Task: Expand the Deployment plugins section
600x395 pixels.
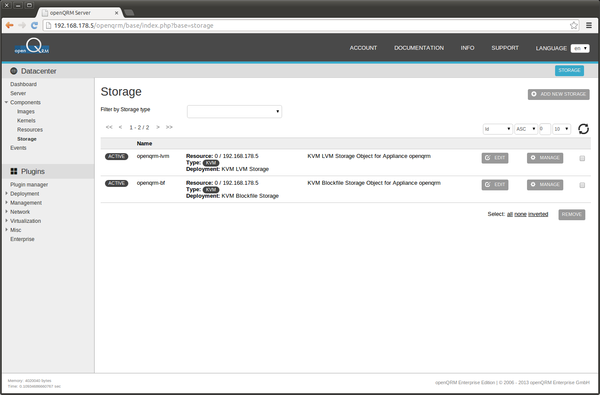Action: 7,193
